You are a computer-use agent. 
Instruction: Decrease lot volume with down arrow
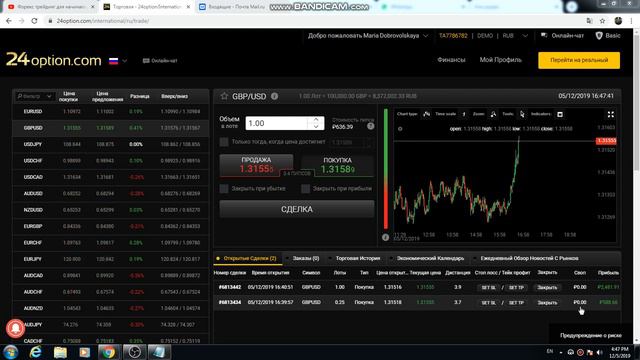316,127
